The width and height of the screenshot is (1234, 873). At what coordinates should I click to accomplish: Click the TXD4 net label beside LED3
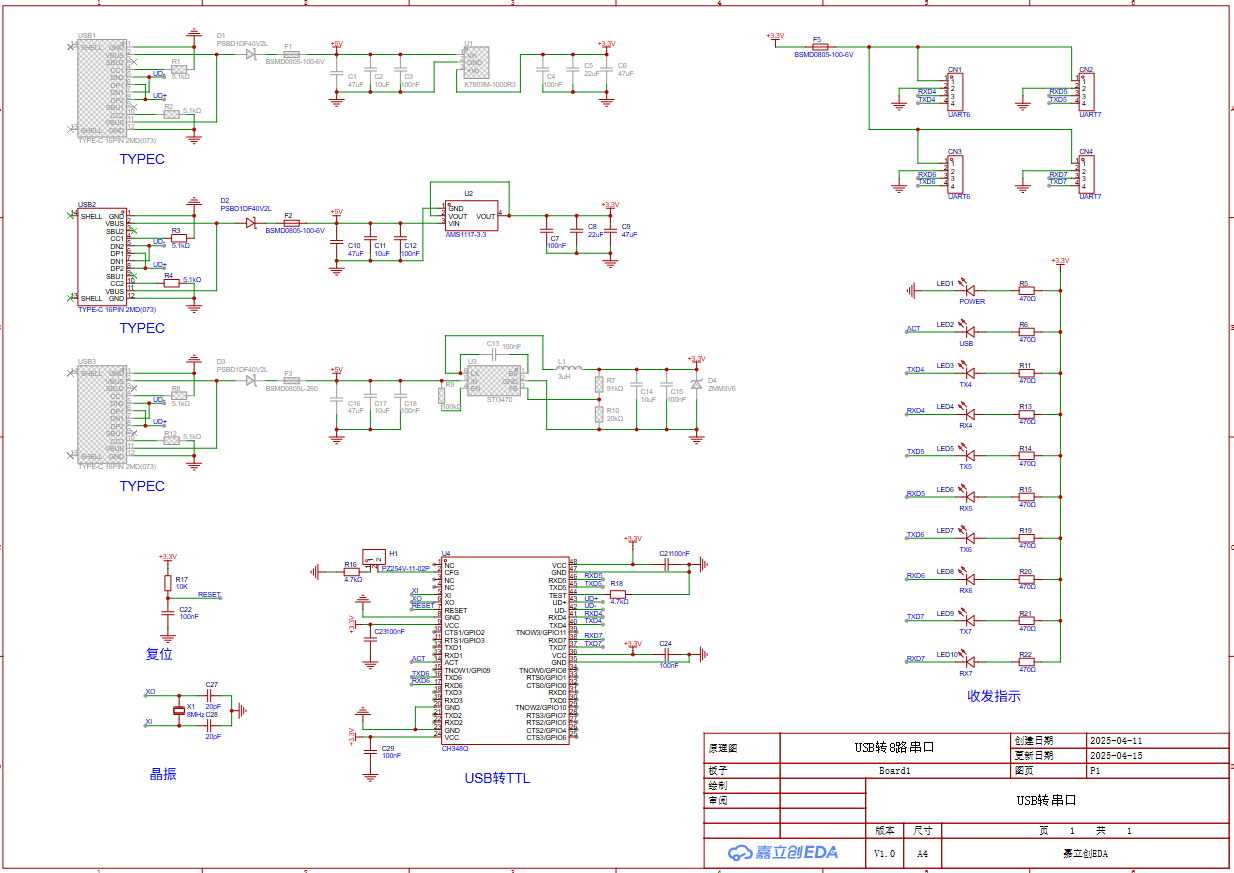coord(915,370)
